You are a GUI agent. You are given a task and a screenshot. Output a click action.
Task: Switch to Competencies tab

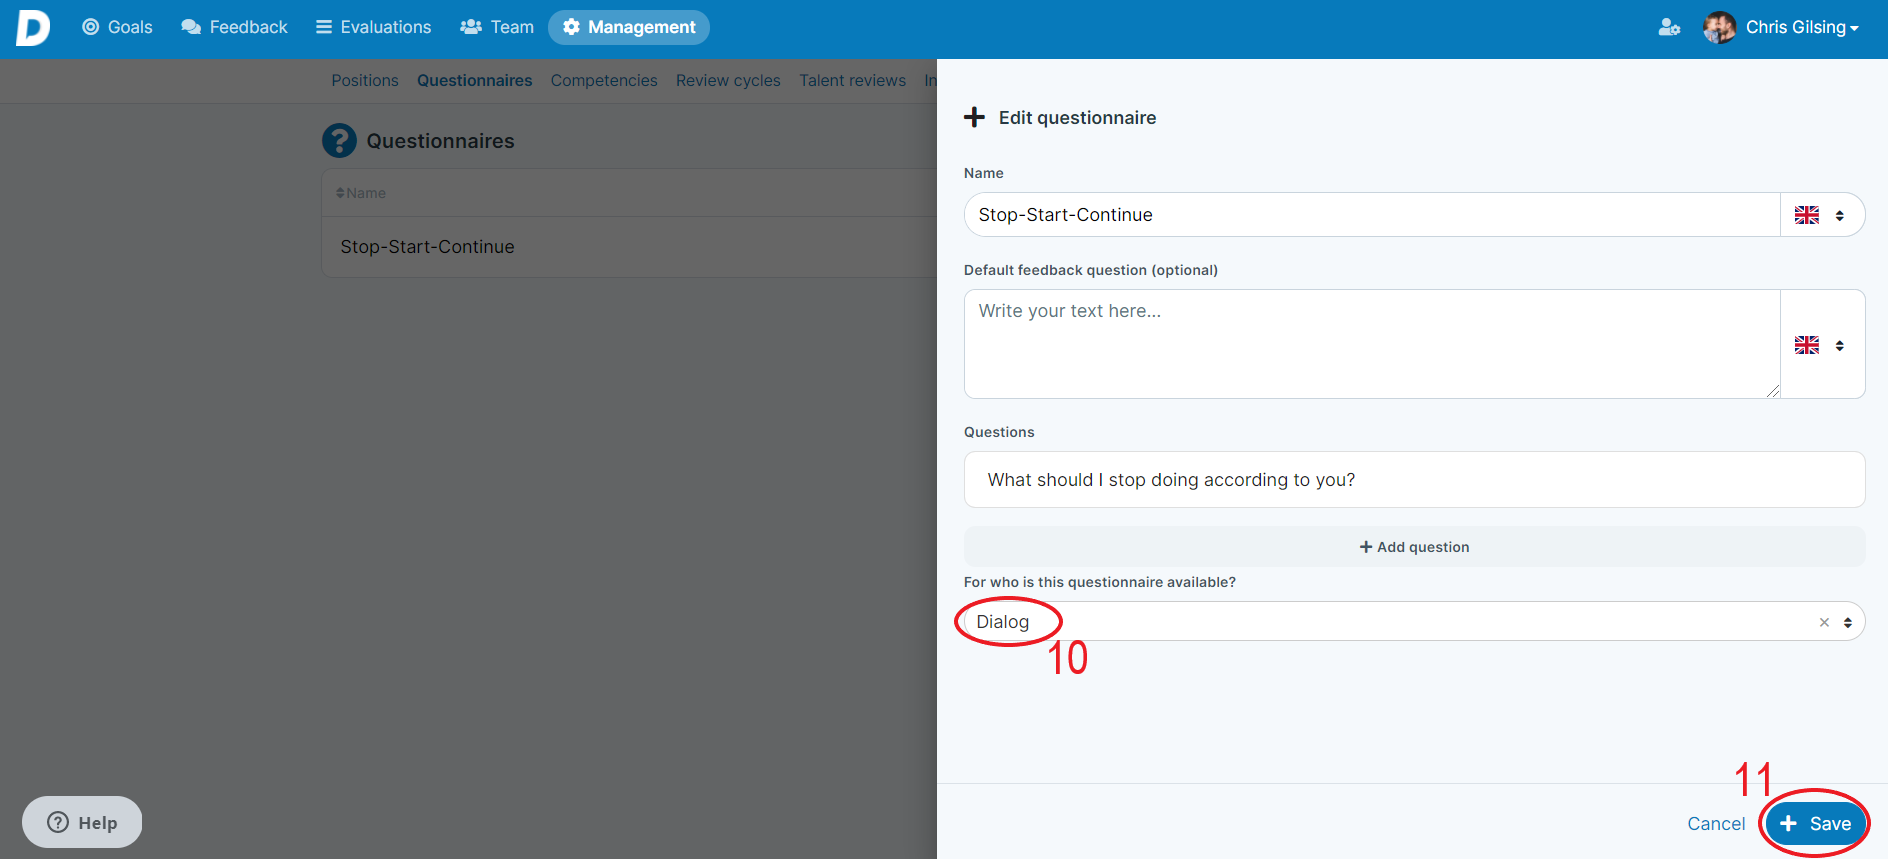coord(604,80)
